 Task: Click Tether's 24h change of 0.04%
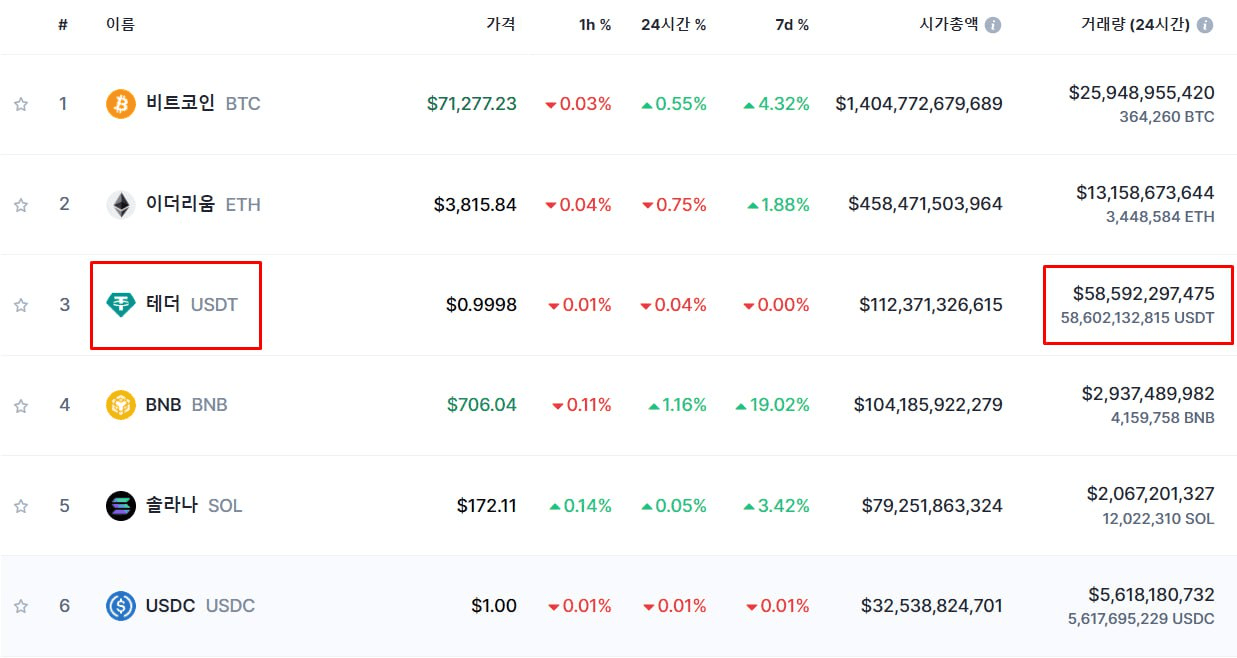pyautogui.click(x=674, y=305)
